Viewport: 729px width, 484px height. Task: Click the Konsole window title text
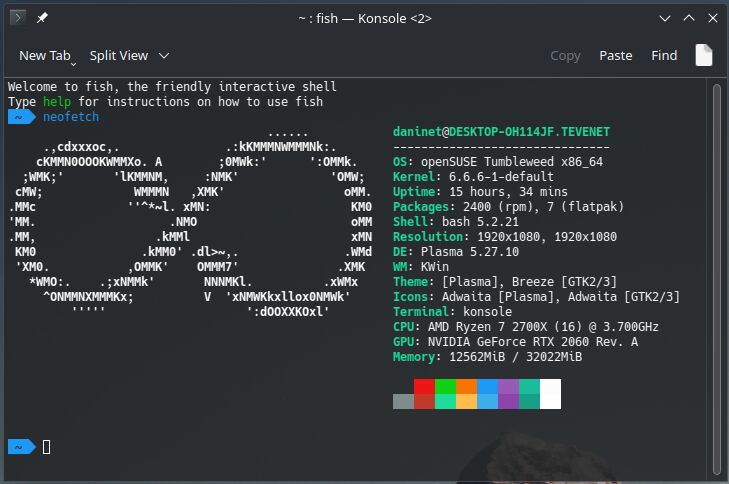[365, 18]
